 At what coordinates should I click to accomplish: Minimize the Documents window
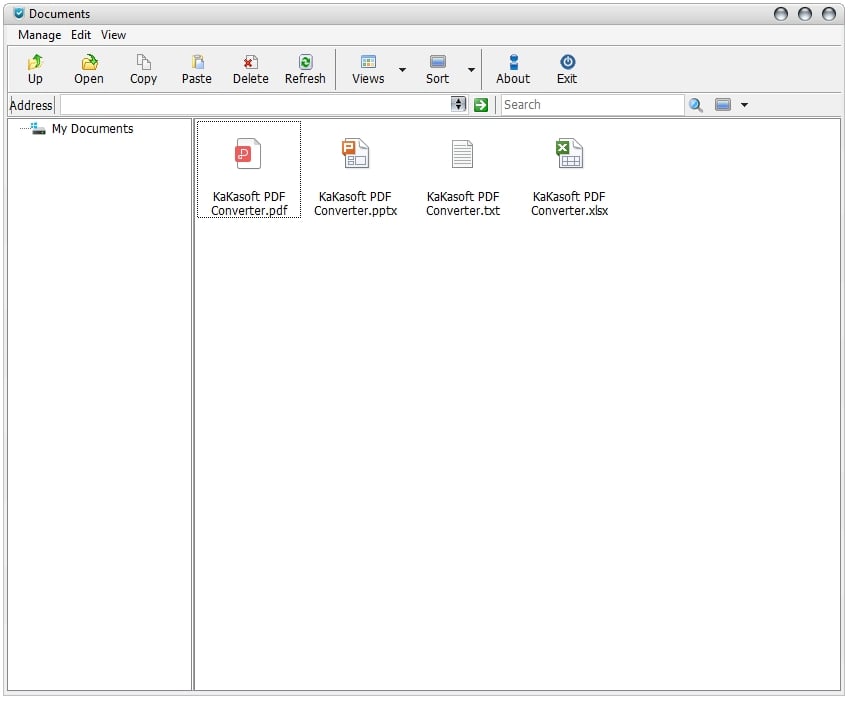tap(781, 14)
